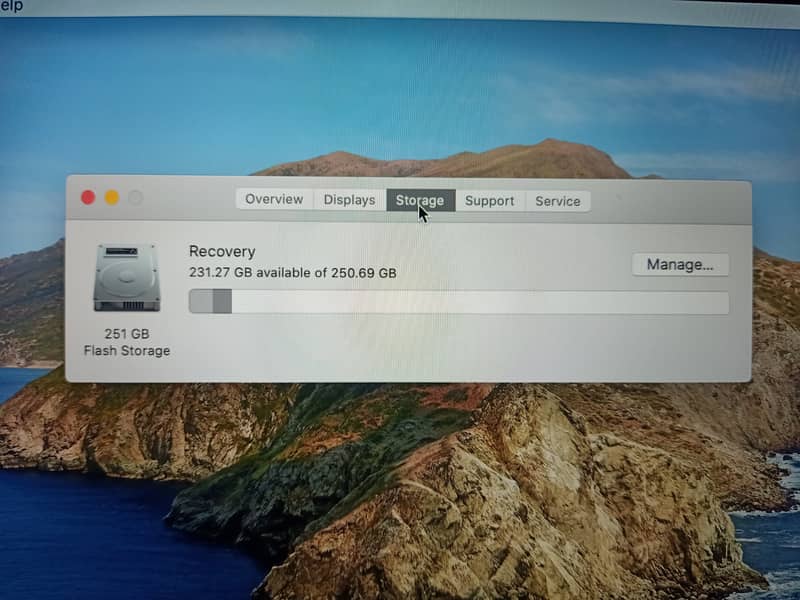
Task: Select the Recovery volume name
Action: click(222, 252)
